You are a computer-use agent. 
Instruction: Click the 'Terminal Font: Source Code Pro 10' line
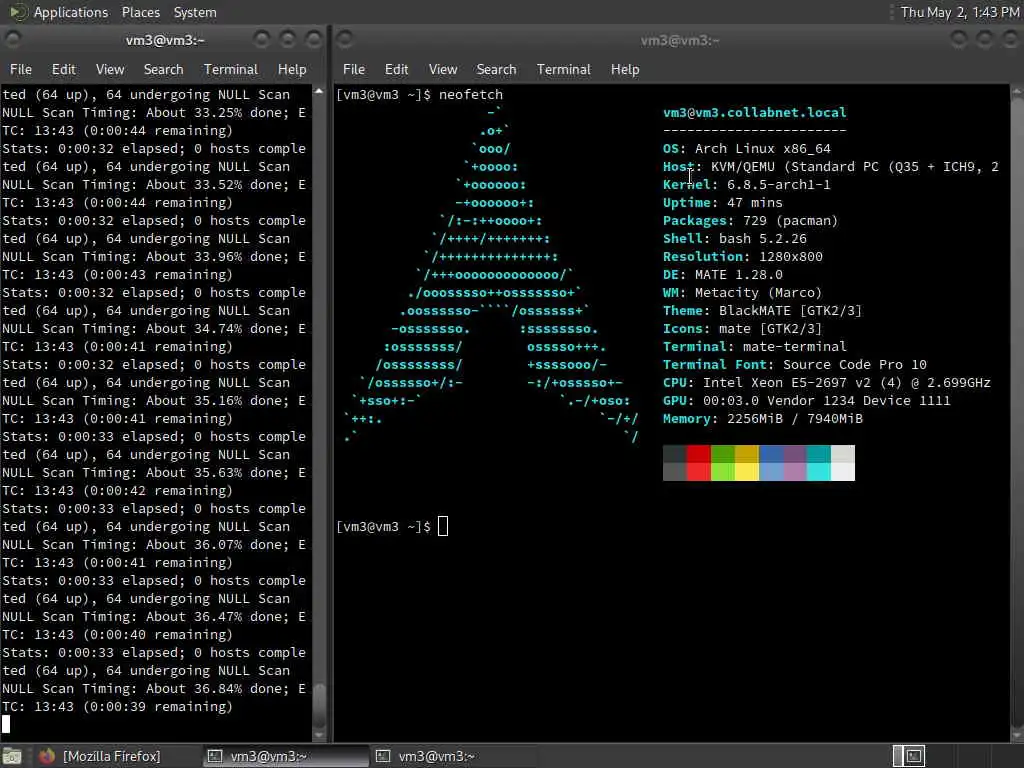tap(795, 364)
